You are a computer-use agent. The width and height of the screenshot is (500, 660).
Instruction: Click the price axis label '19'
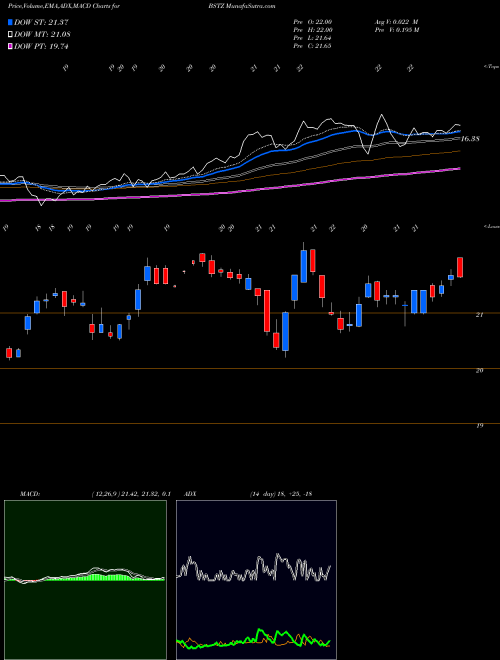tap(479, 426)
